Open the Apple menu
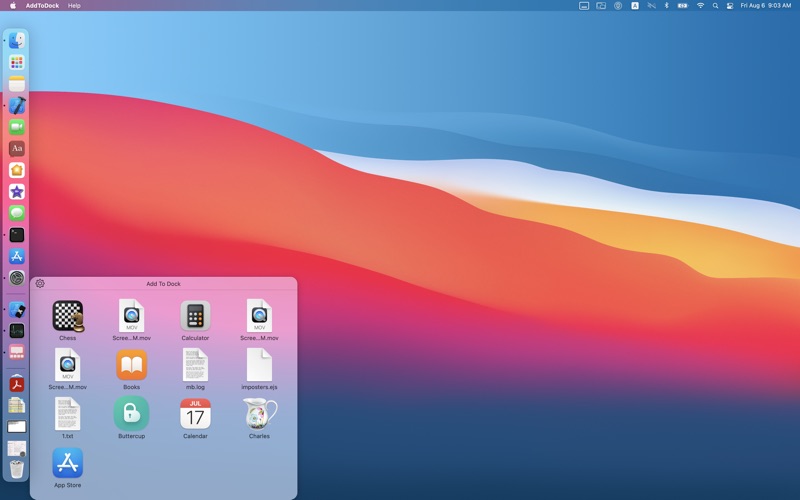Image resolution: width=800 pixels, height=500 pixels. [13, 6]
